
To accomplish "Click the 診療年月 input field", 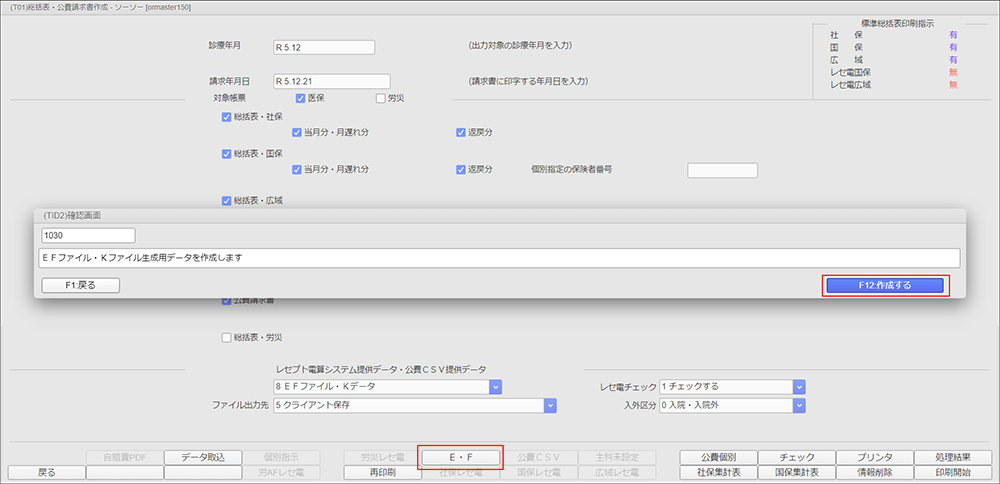I will tap(323, 47).
